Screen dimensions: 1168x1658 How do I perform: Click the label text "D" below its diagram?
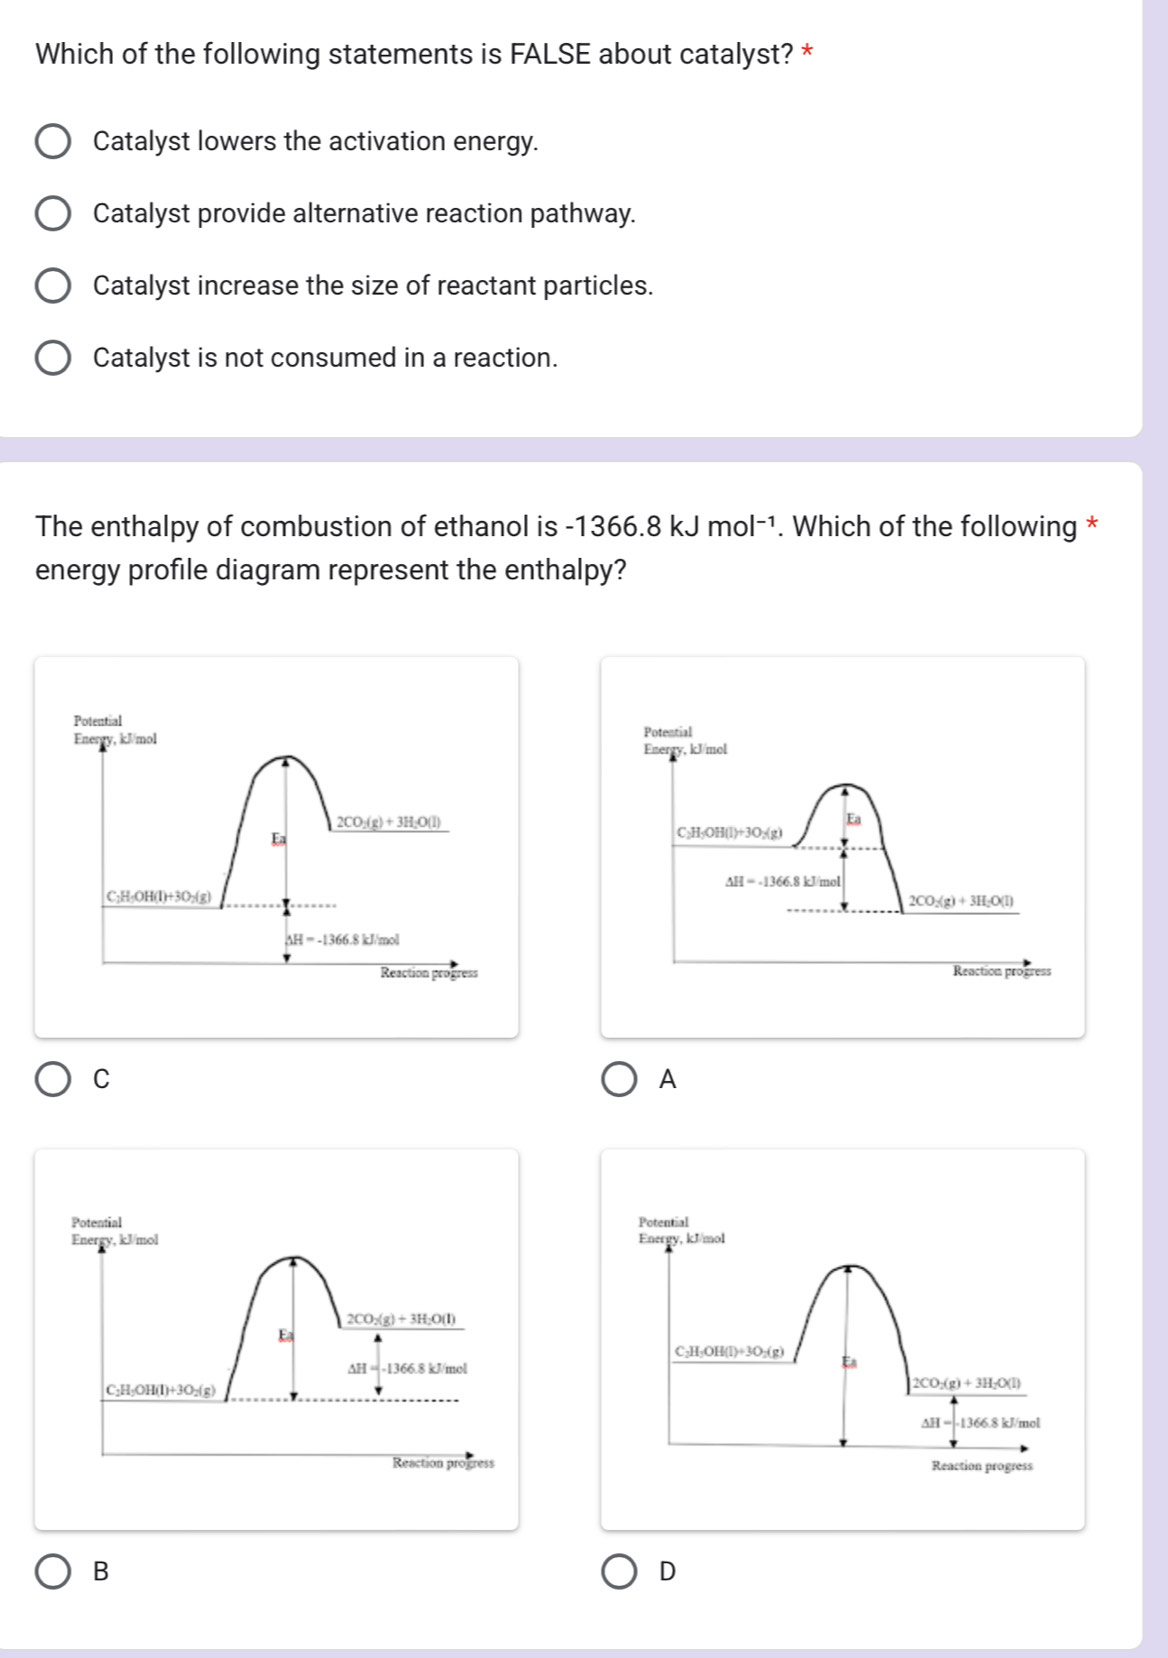[667, 1574]
